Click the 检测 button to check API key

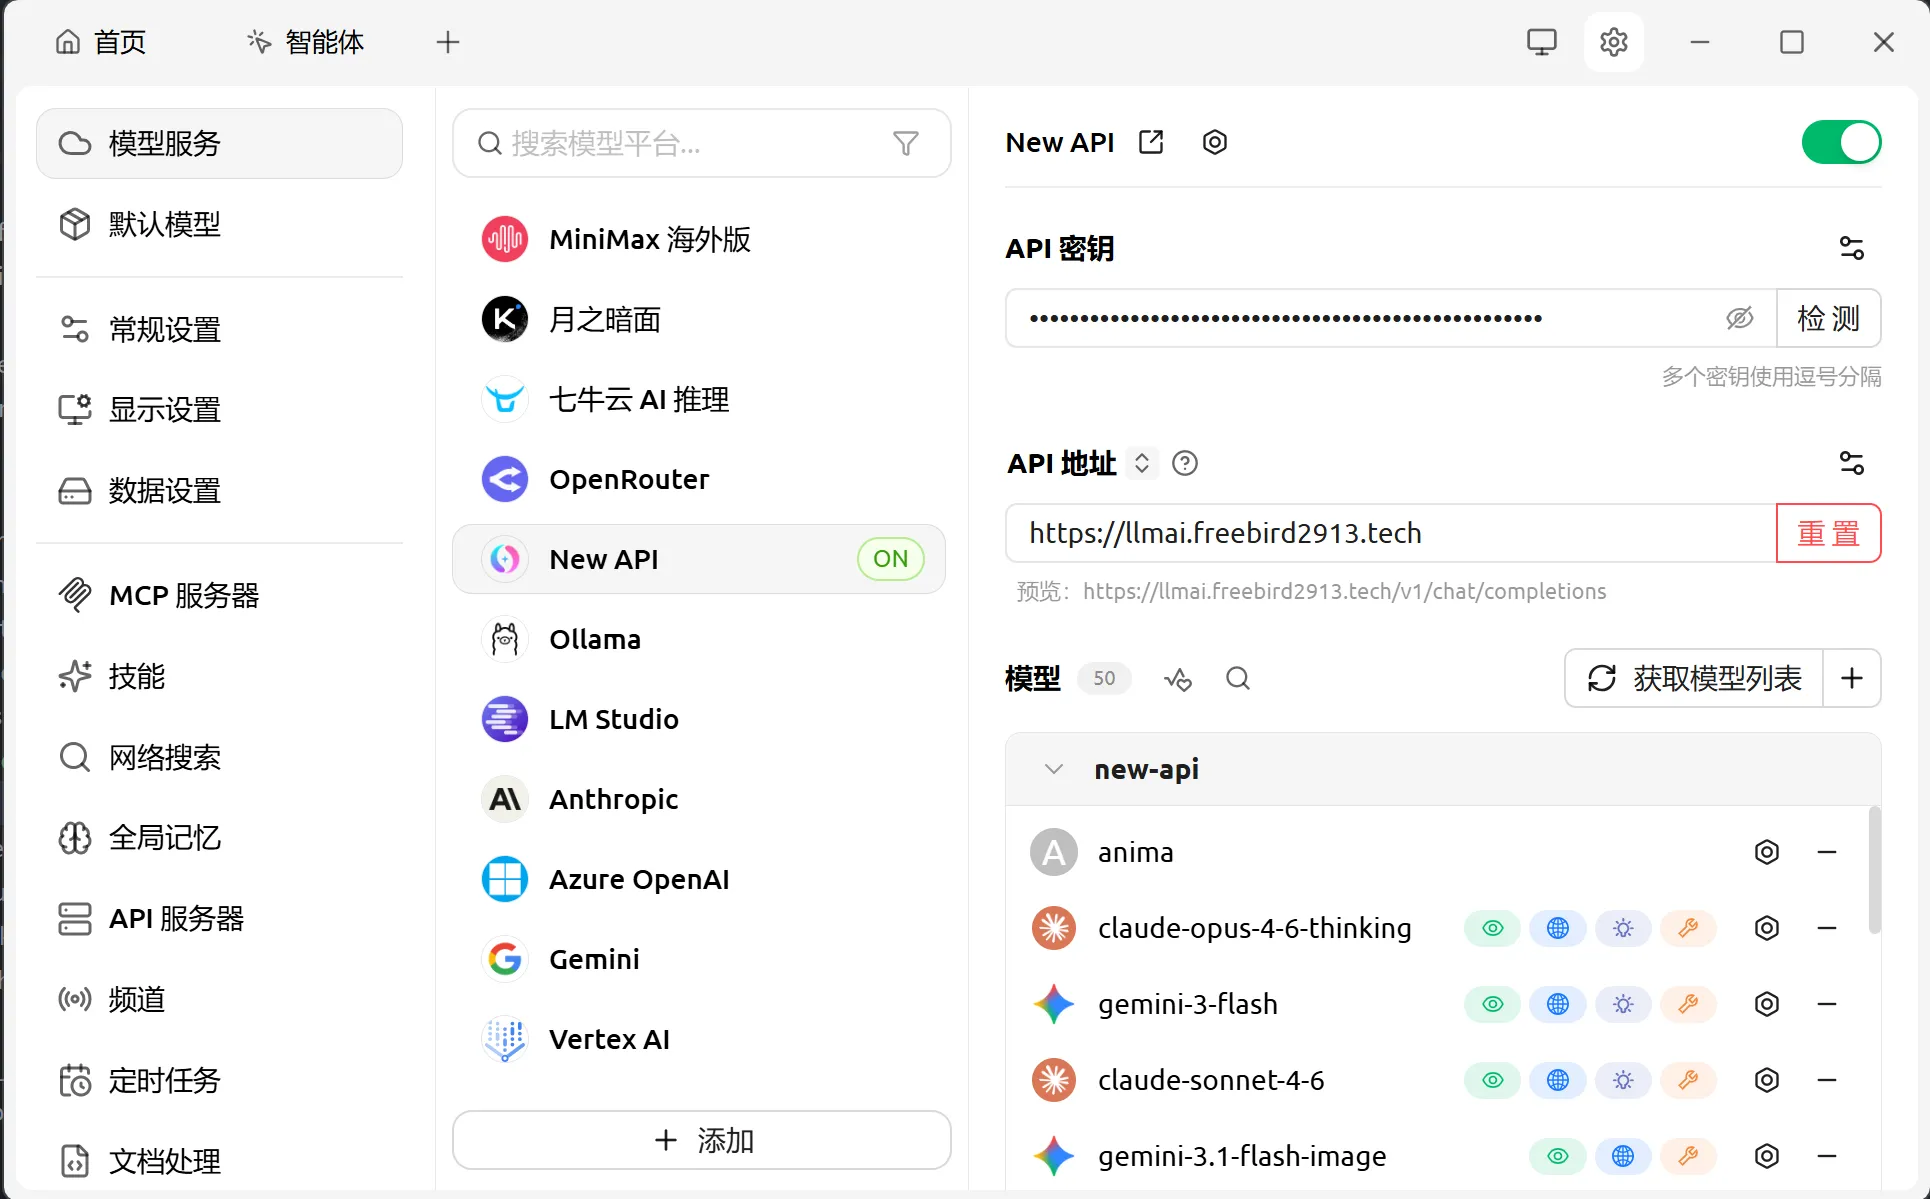[1828, 318]
